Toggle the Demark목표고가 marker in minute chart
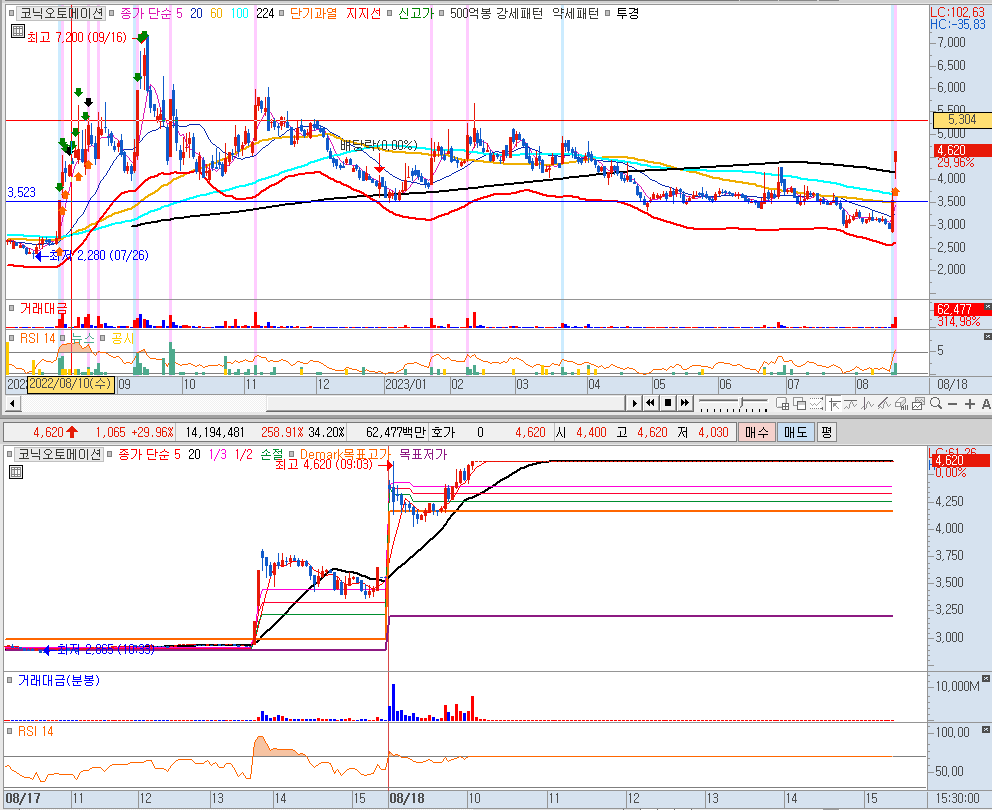The image size is (992, 810). [291, 454]
